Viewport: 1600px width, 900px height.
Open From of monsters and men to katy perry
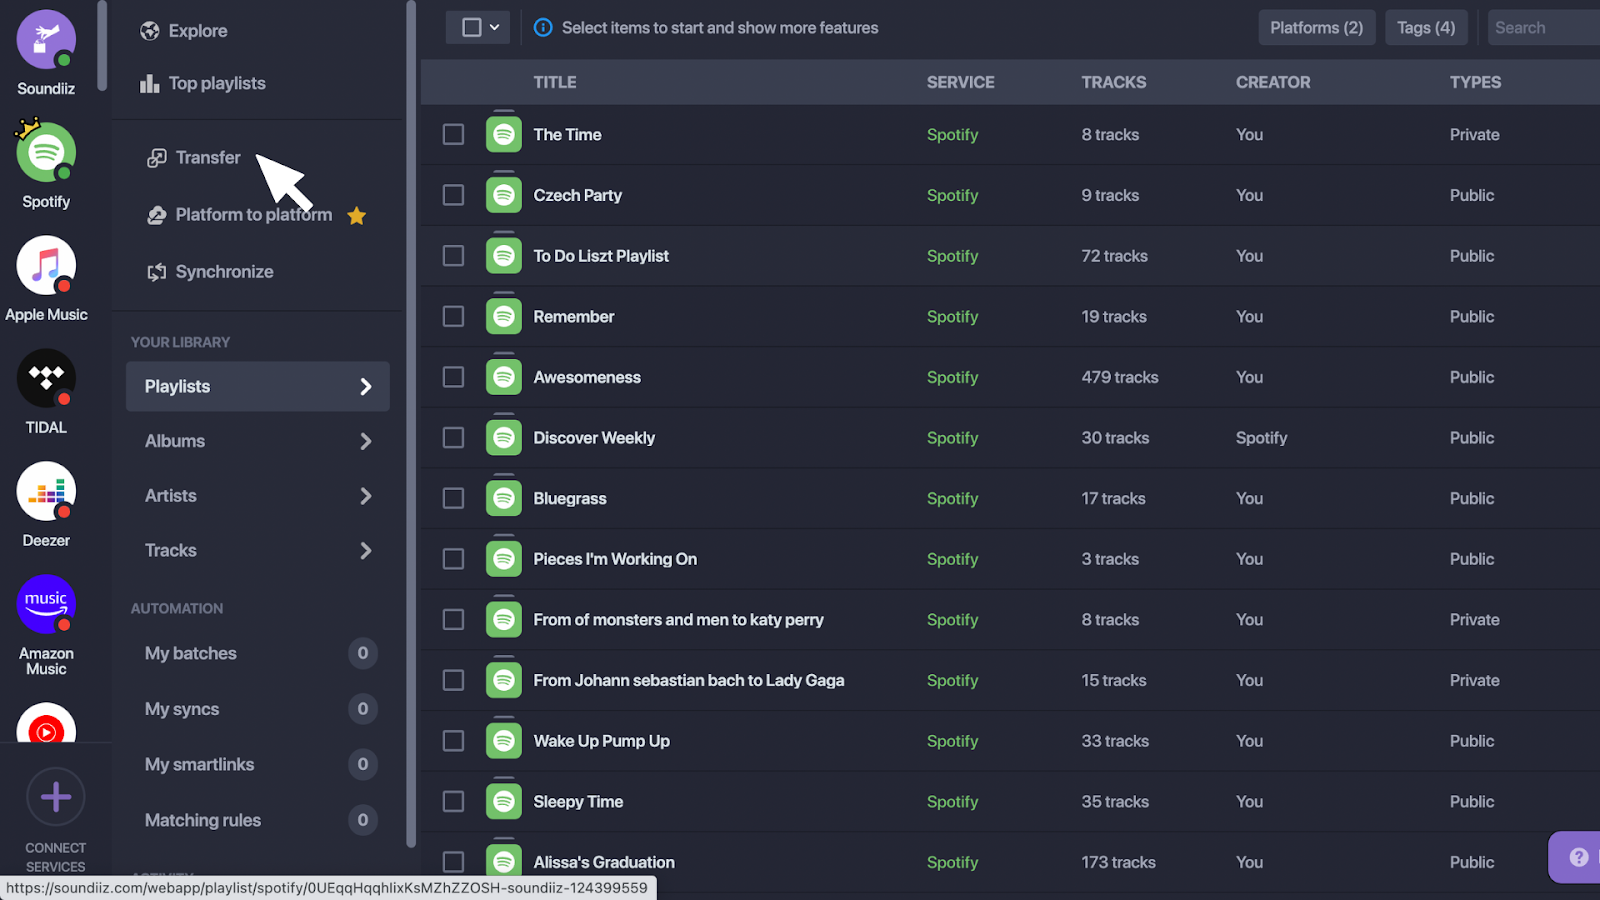coord(679,620)
